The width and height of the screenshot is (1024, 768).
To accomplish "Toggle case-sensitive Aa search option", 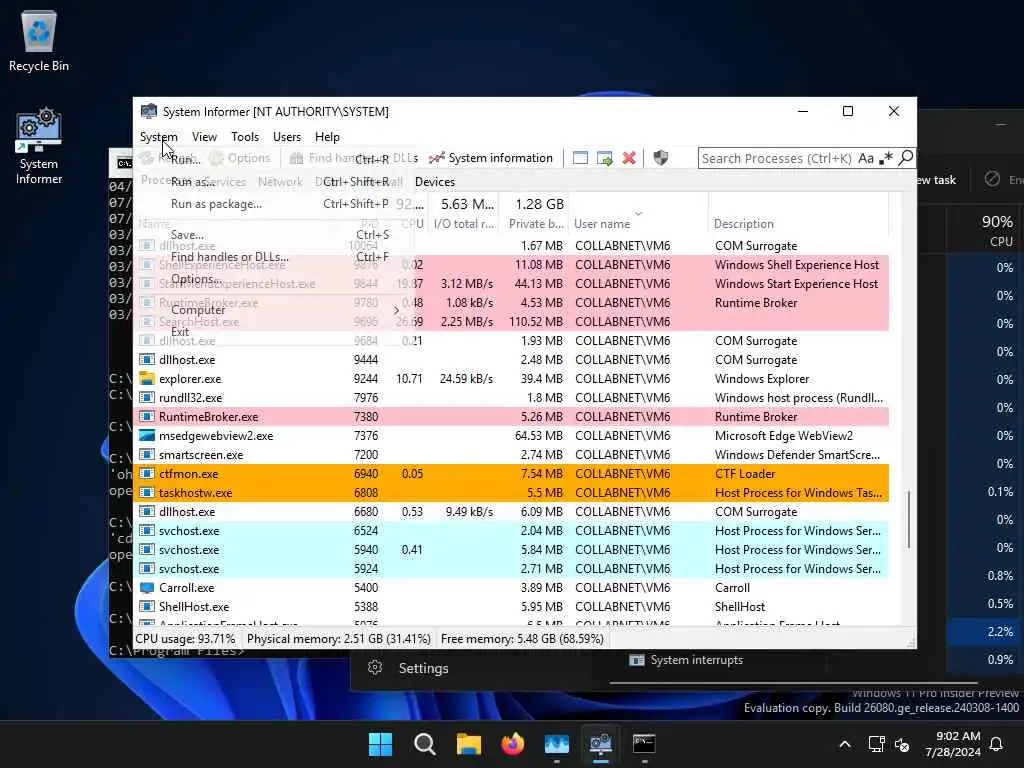I will click(866, 158).
